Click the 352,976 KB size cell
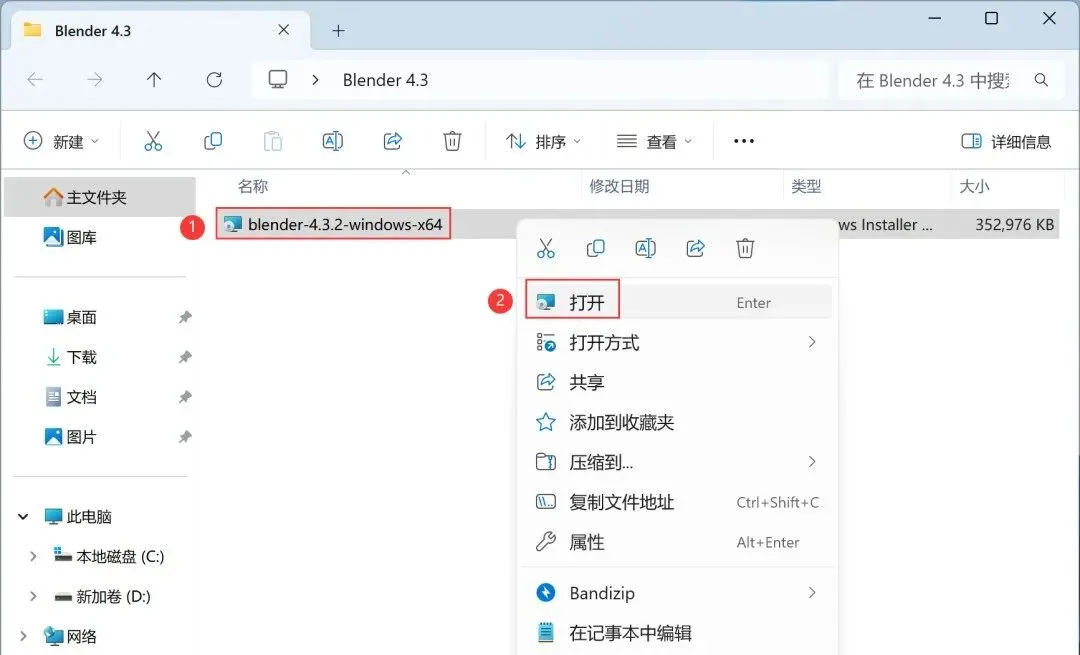 [x=1015, y=225]
